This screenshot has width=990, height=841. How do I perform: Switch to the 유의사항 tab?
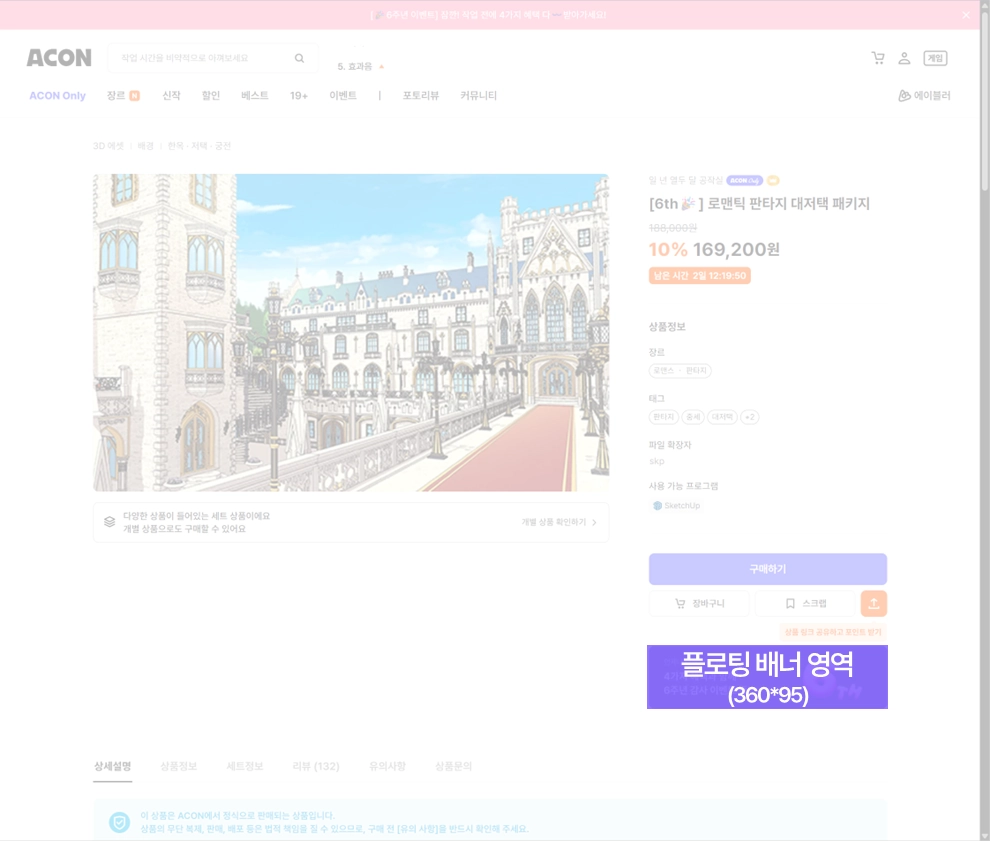point(387,766)
